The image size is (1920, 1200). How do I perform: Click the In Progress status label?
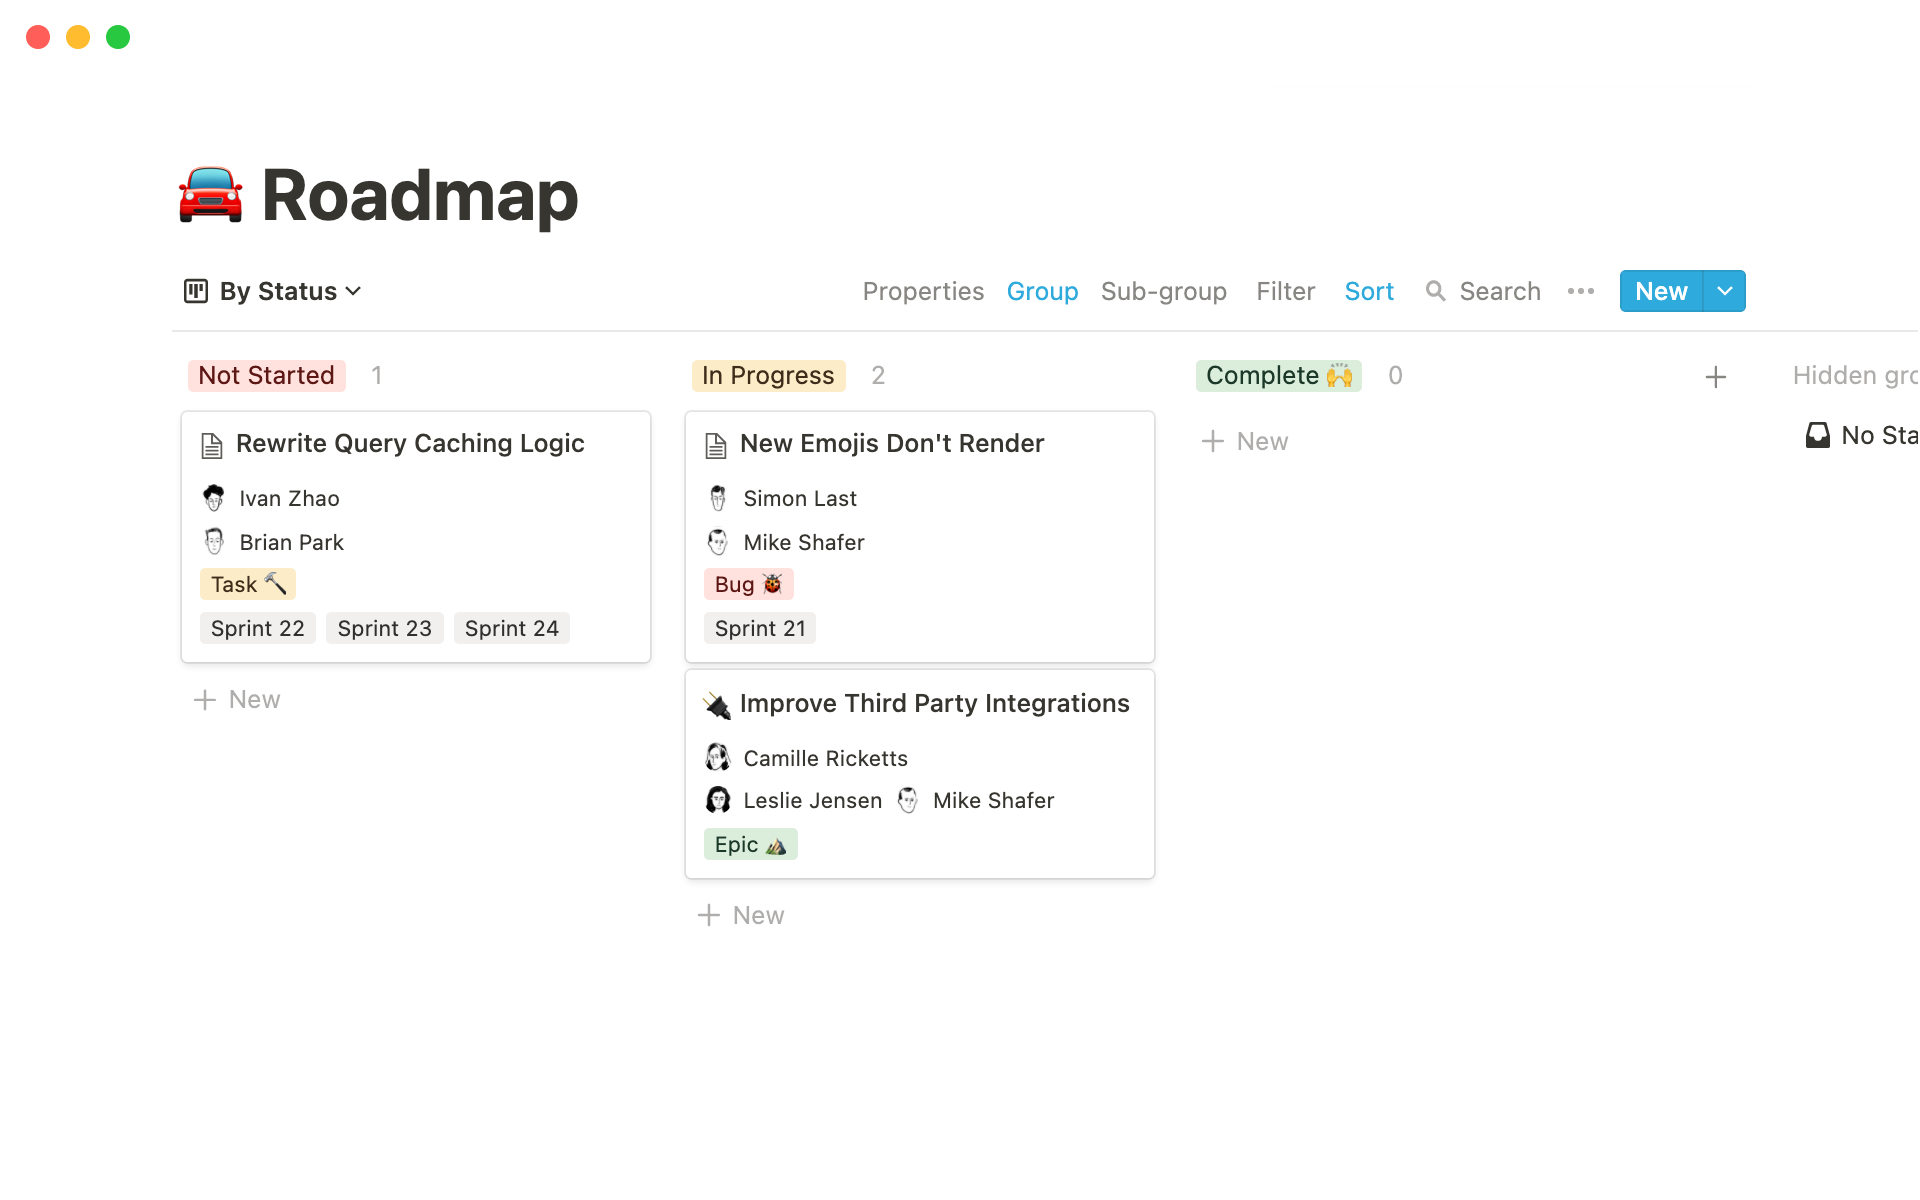(768, 375)
